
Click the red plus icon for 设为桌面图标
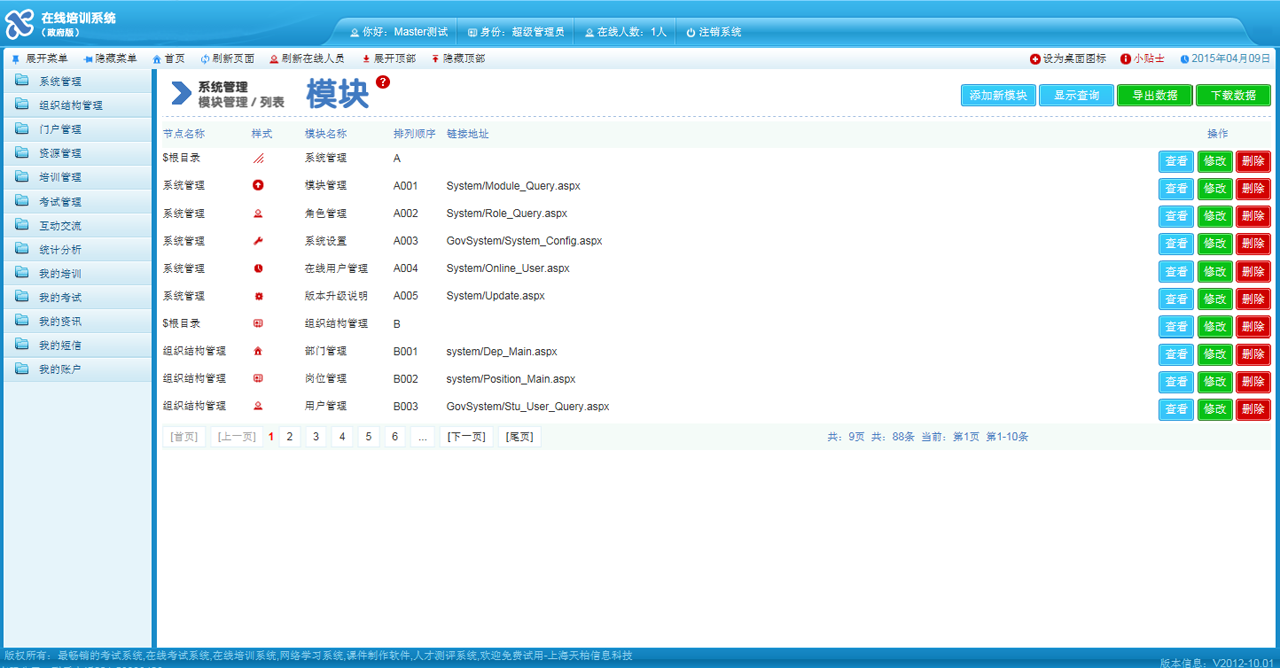(x=1035, y=59)
